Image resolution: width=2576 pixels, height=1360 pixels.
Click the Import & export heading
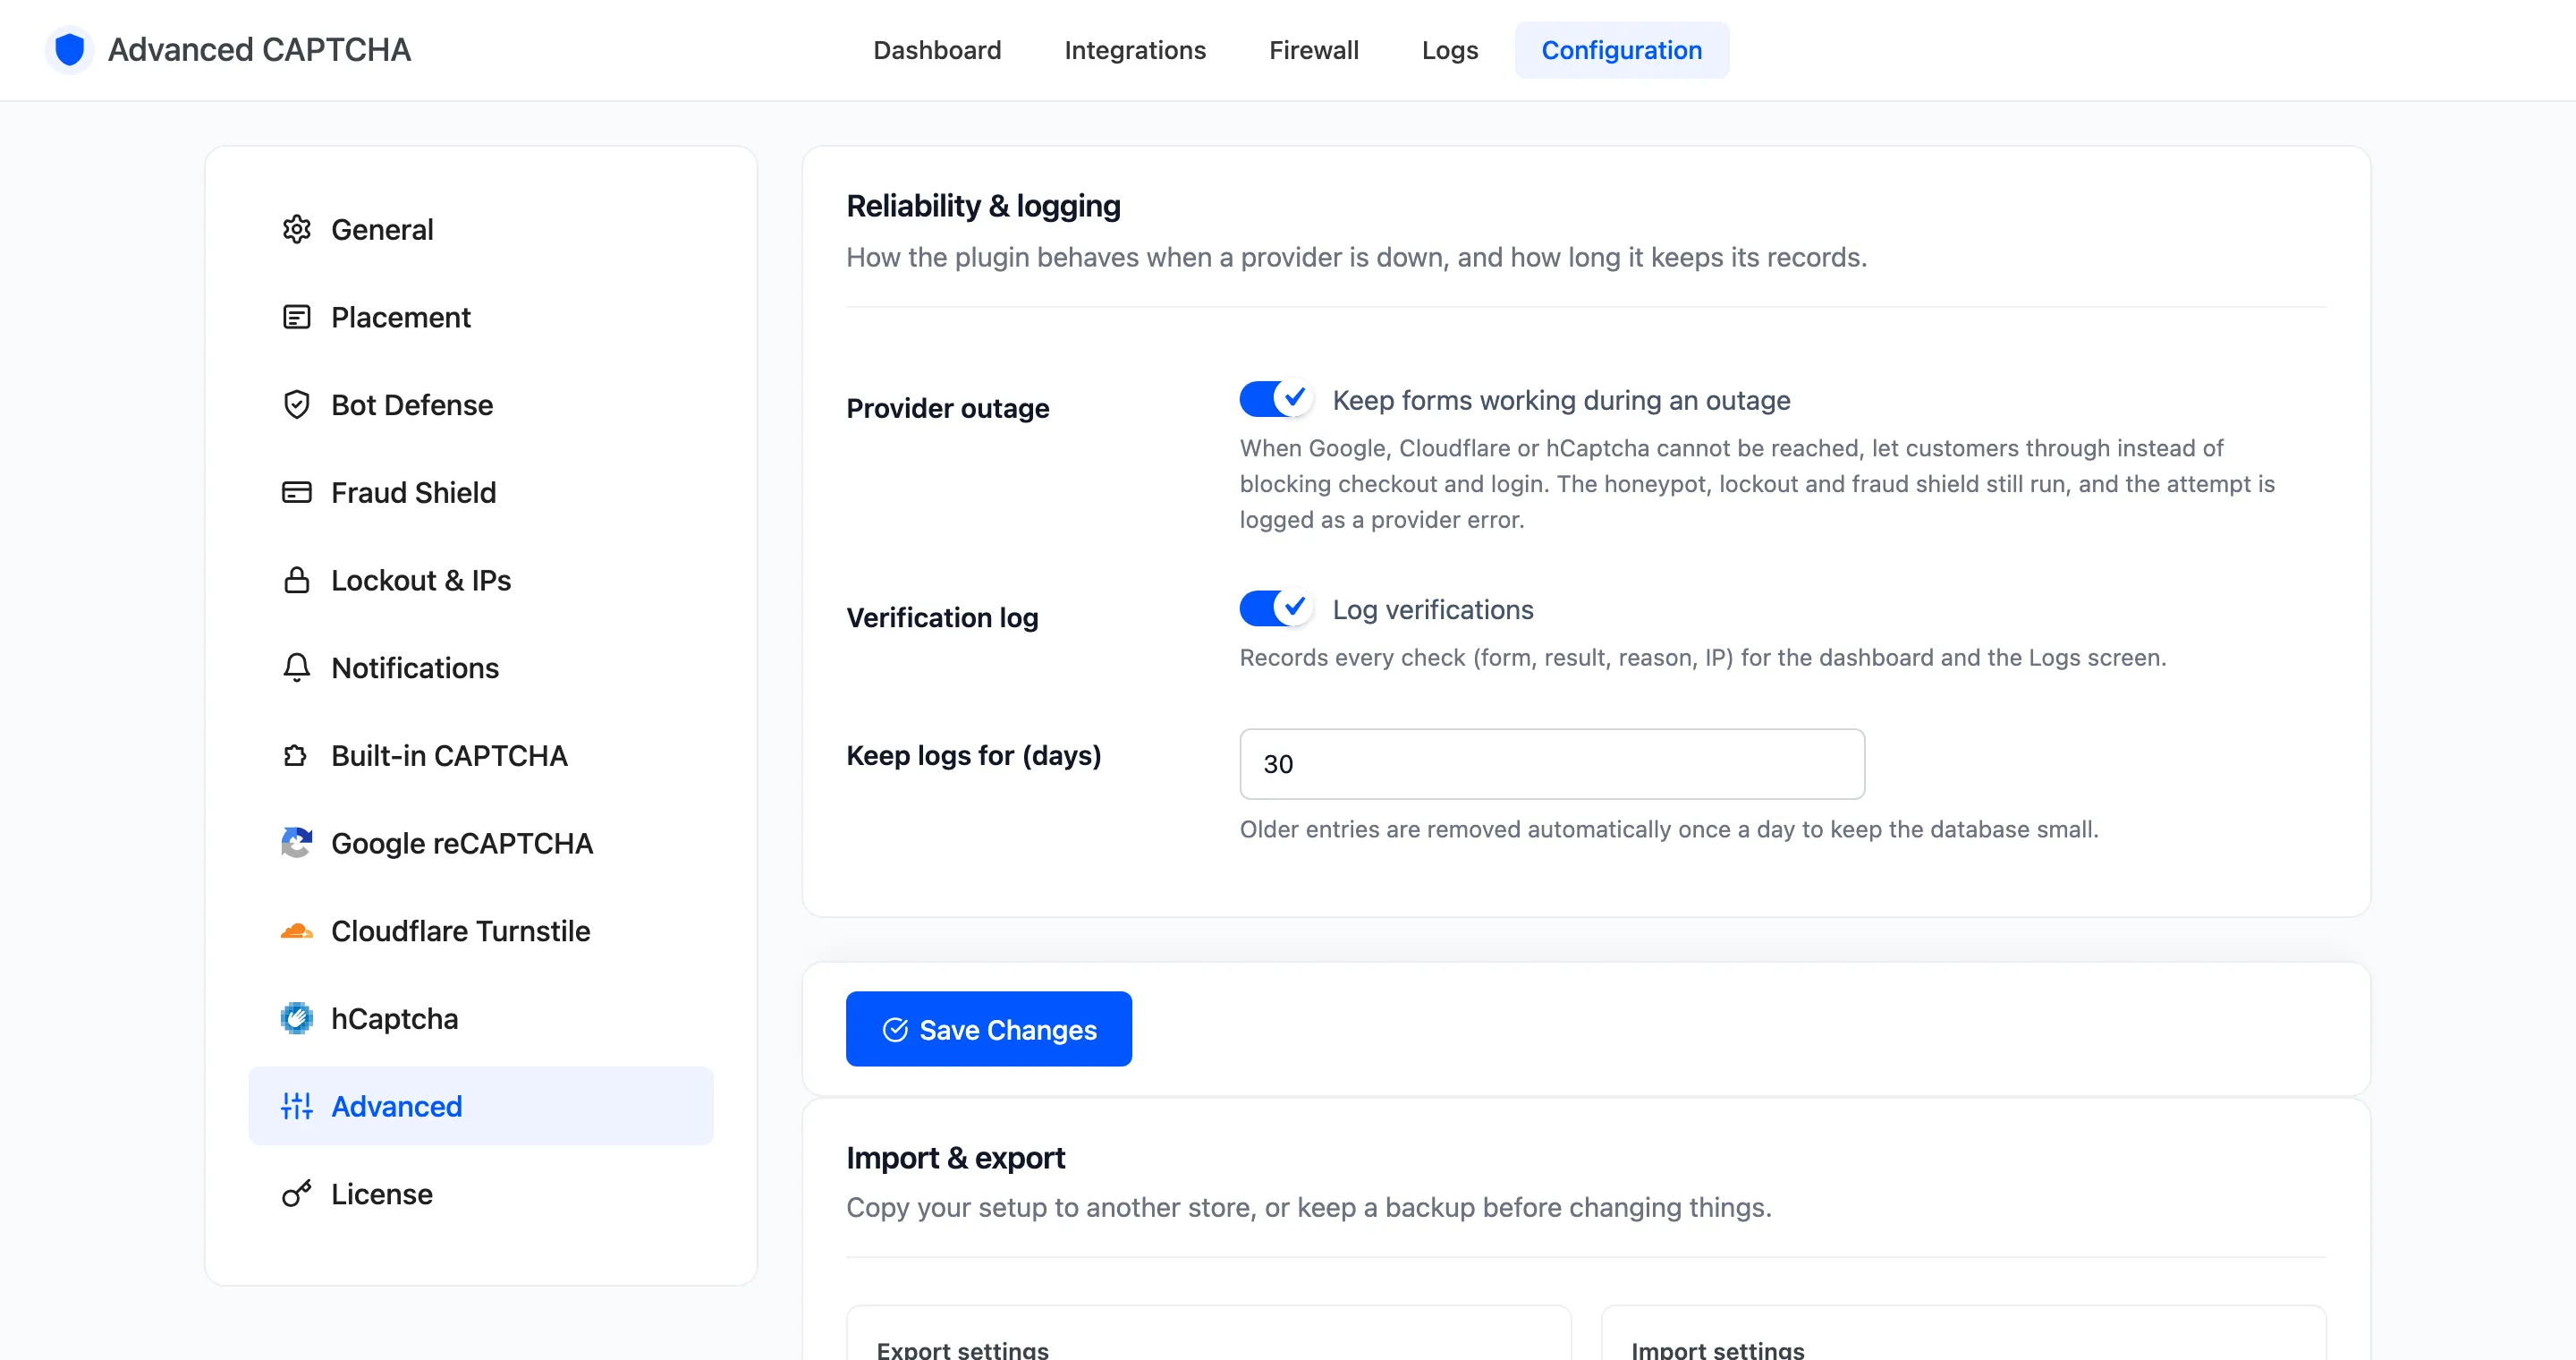point(955,1158)
